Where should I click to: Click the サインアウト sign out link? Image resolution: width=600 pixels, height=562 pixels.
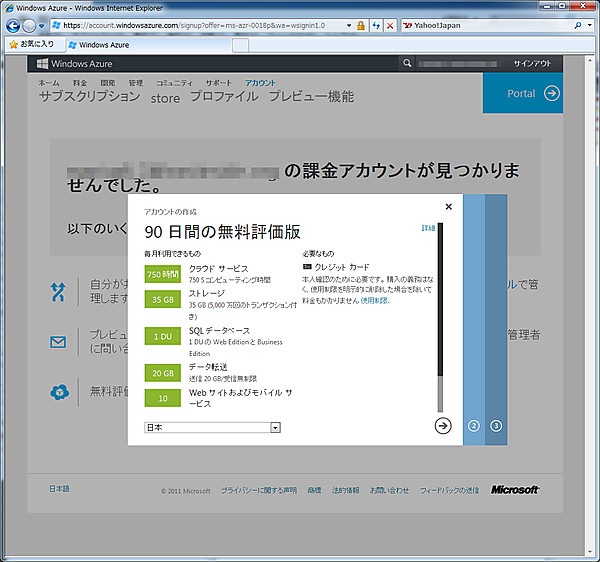pyautogui.click(x=532, y=63)
